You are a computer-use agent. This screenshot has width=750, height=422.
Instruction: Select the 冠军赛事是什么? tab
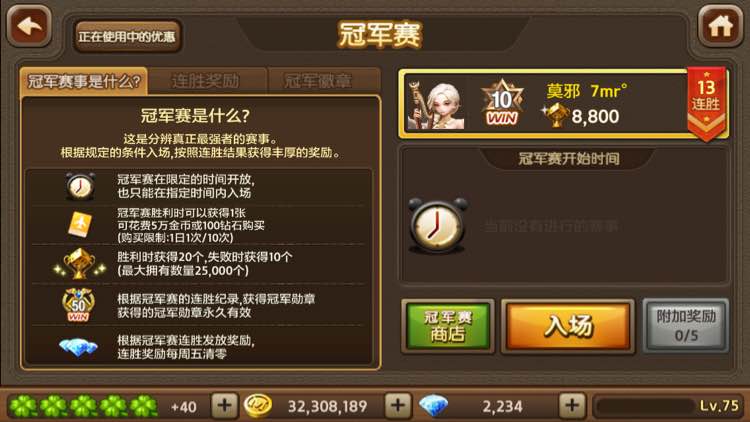[84, 81]
